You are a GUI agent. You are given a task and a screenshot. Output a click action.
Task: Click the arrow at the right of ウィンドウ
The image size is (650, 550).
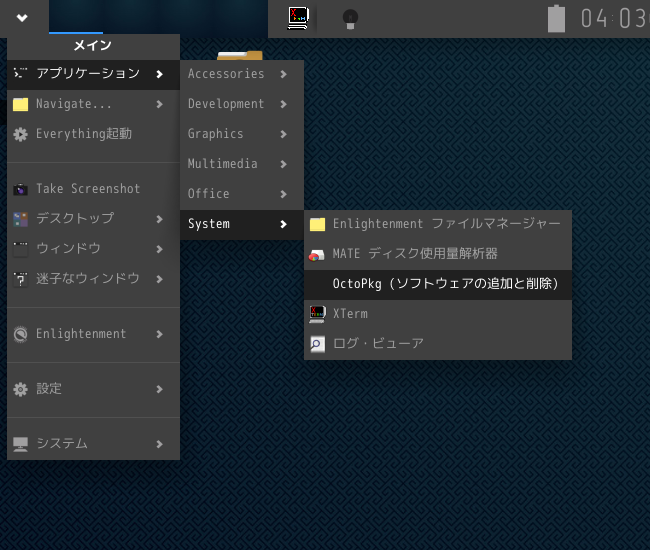pos(160,249)
